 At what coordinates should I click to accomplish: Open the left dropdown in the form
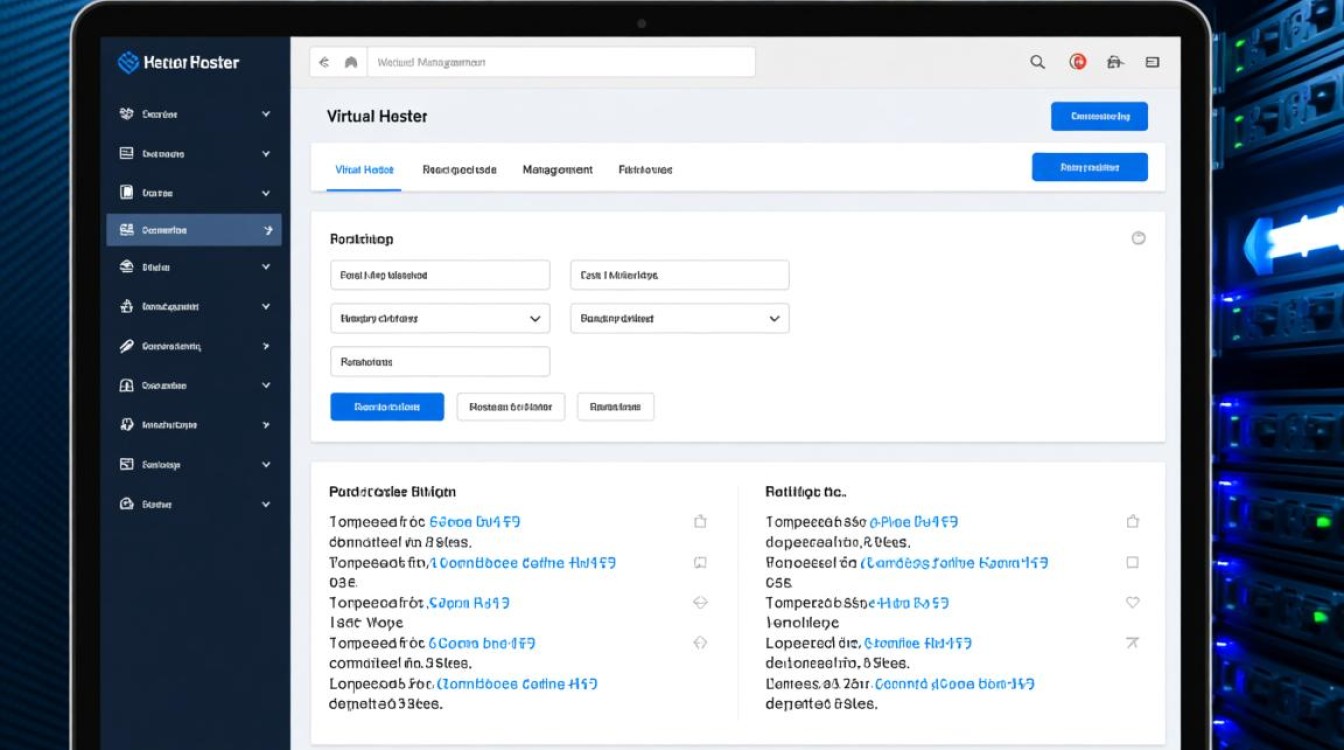(440, 318)
